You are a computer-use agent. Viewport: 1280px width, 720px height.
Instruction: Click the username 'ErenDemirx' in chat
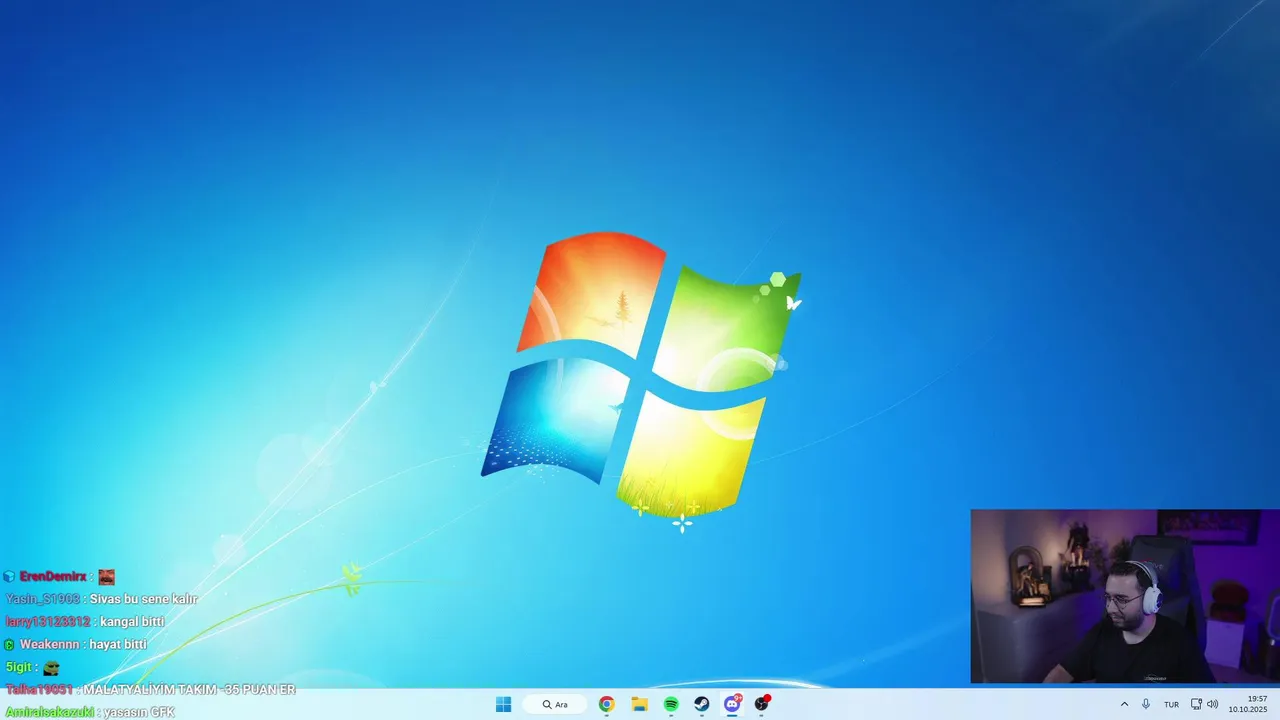pos(53,577)
